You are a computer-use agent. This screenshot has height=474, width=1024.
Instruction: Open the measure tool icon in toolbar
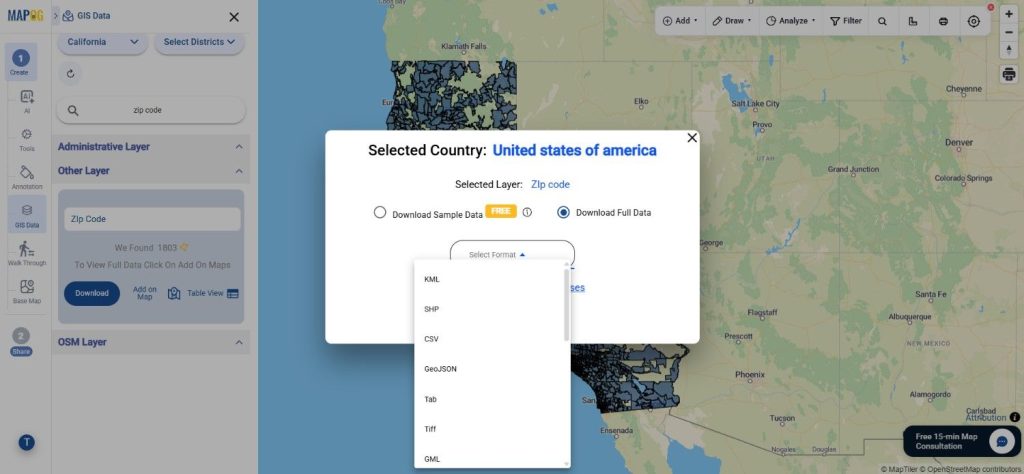(x=912, y=21)
